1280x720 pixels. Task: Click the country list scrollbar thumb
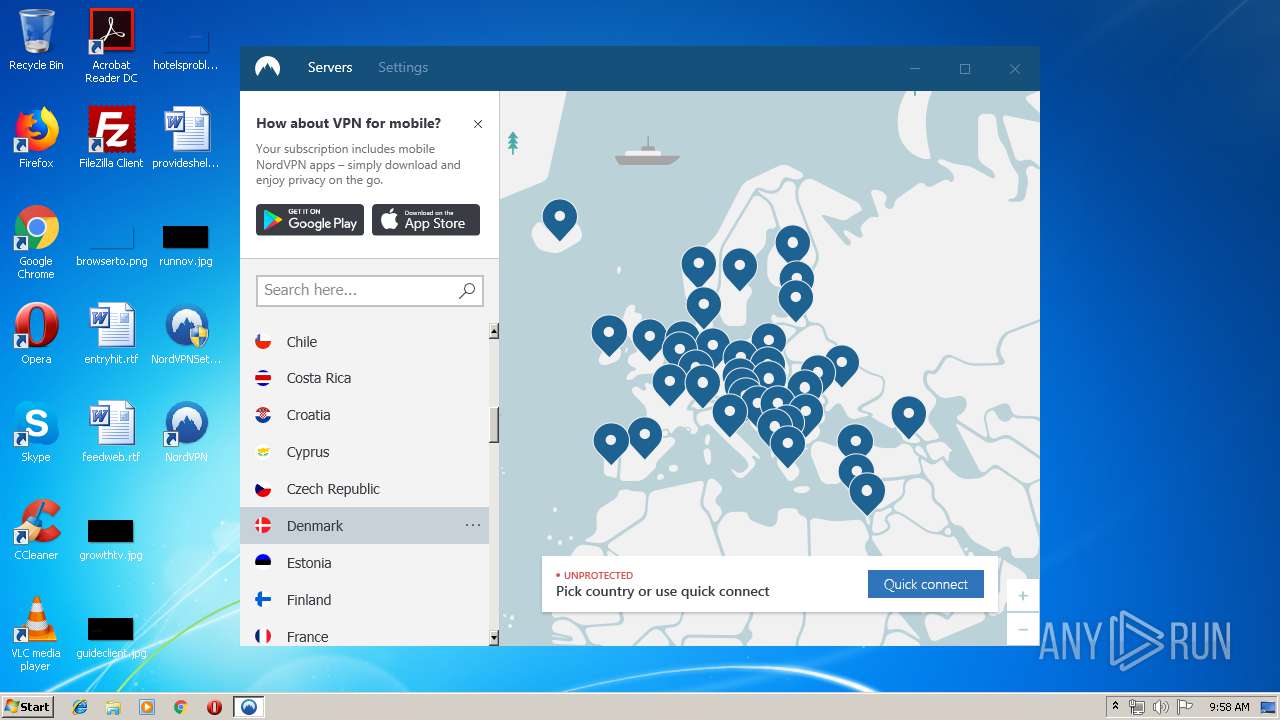click(x=494, y=425)
